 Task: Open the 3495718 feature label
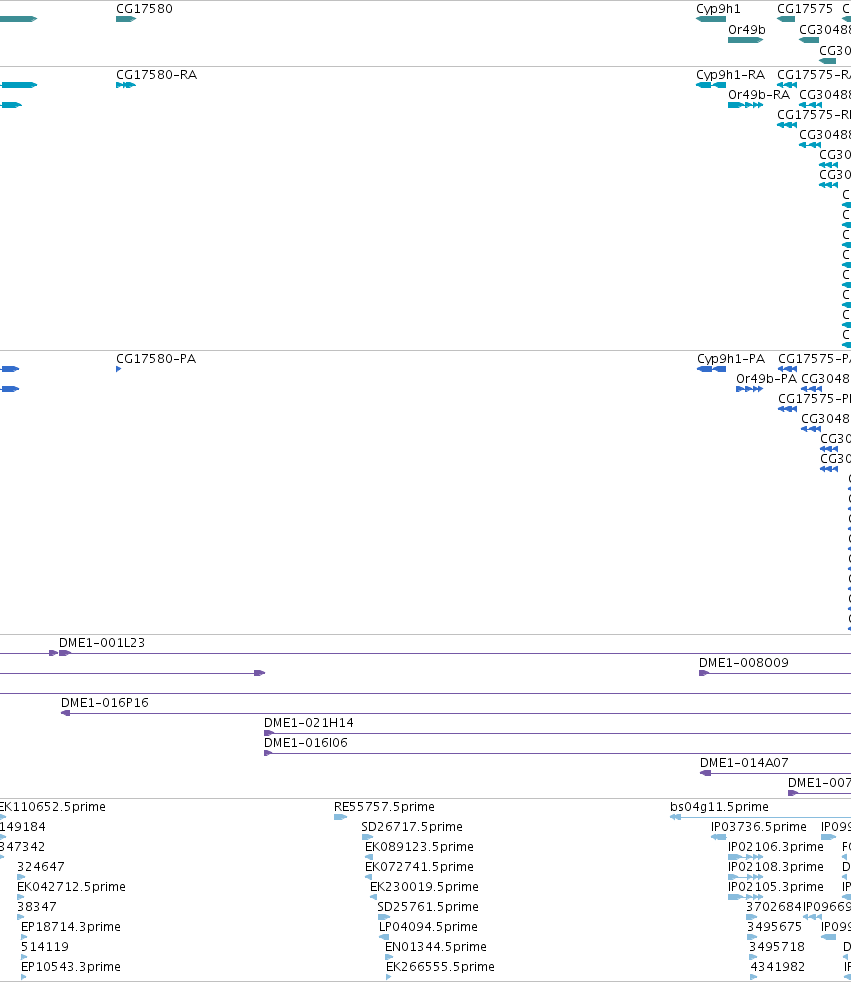click(x=776, y=947)
